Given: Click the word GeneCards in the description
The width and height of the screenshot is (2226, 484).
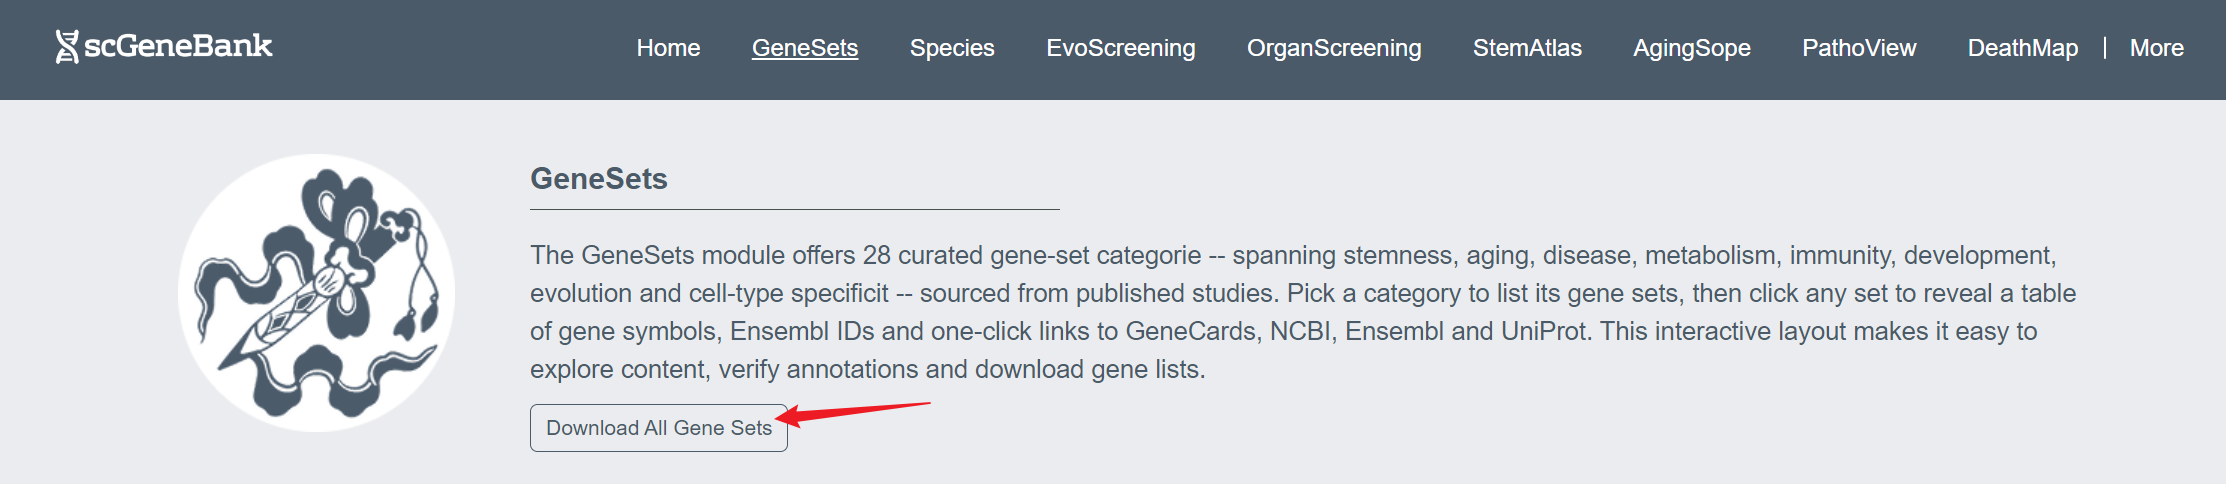Looking at the screenshot, I should tap(1191, 331).
